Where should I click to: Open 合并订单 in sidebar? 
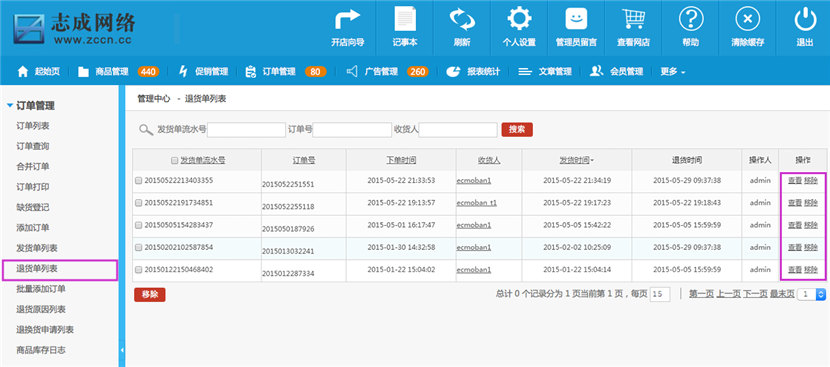33,167
